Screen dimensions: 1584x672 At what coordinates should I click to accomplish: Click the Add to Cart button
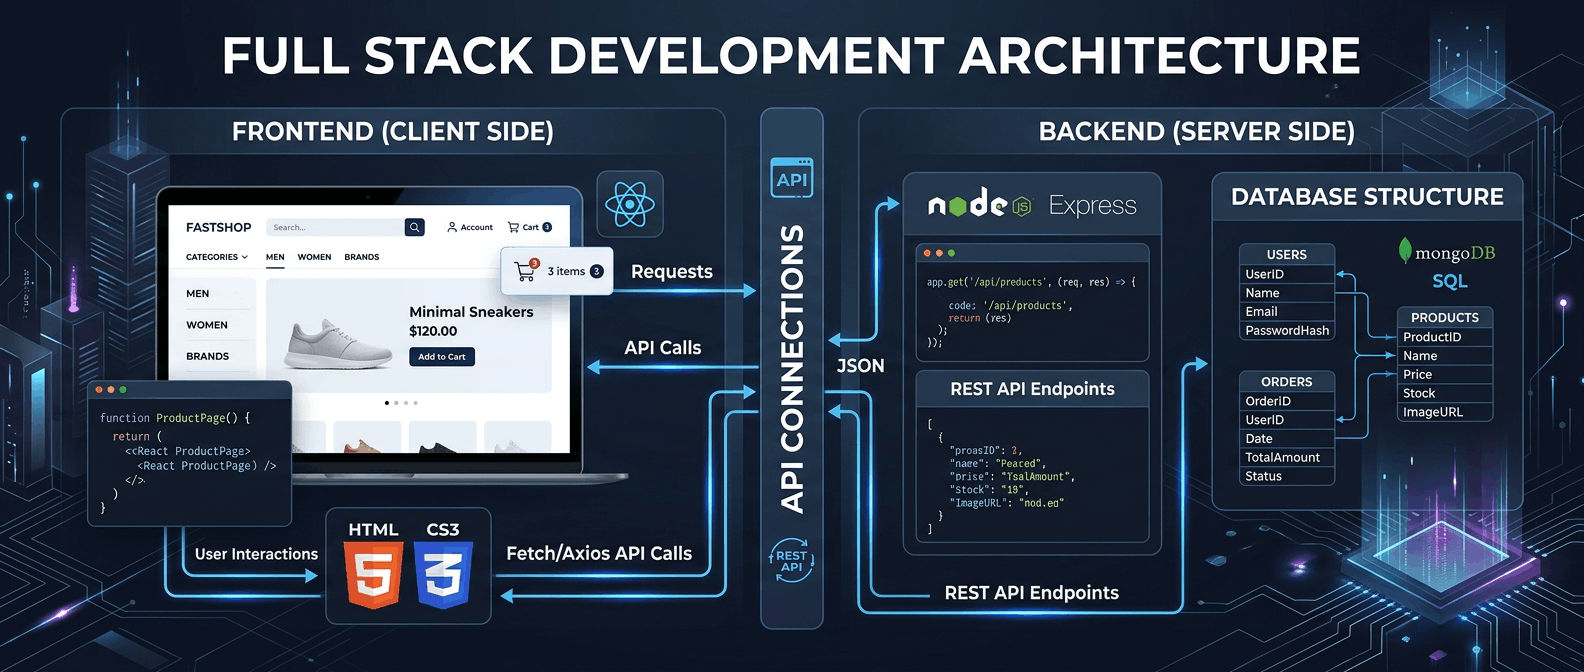pos(442,356)
